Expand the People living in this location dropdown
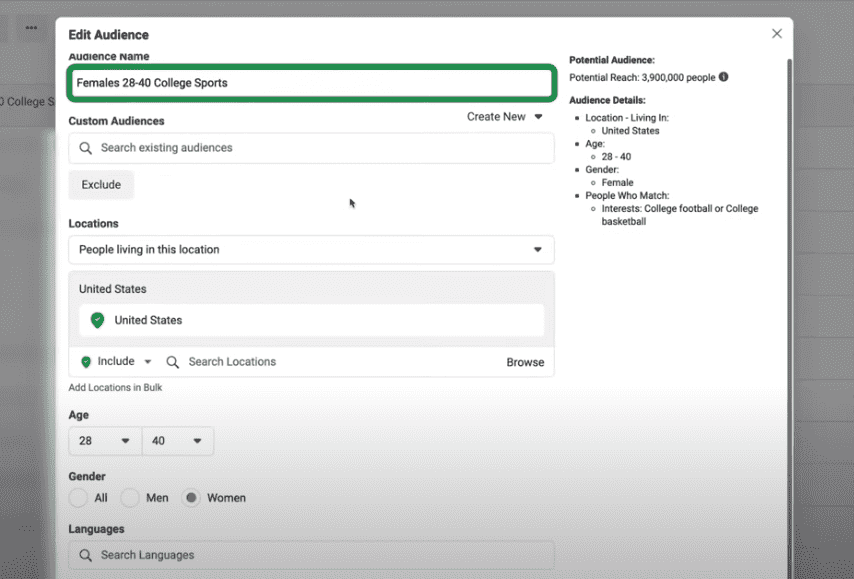Image resolution: width=854 pixels, height=579 pixels. click(x=312, y=249)
